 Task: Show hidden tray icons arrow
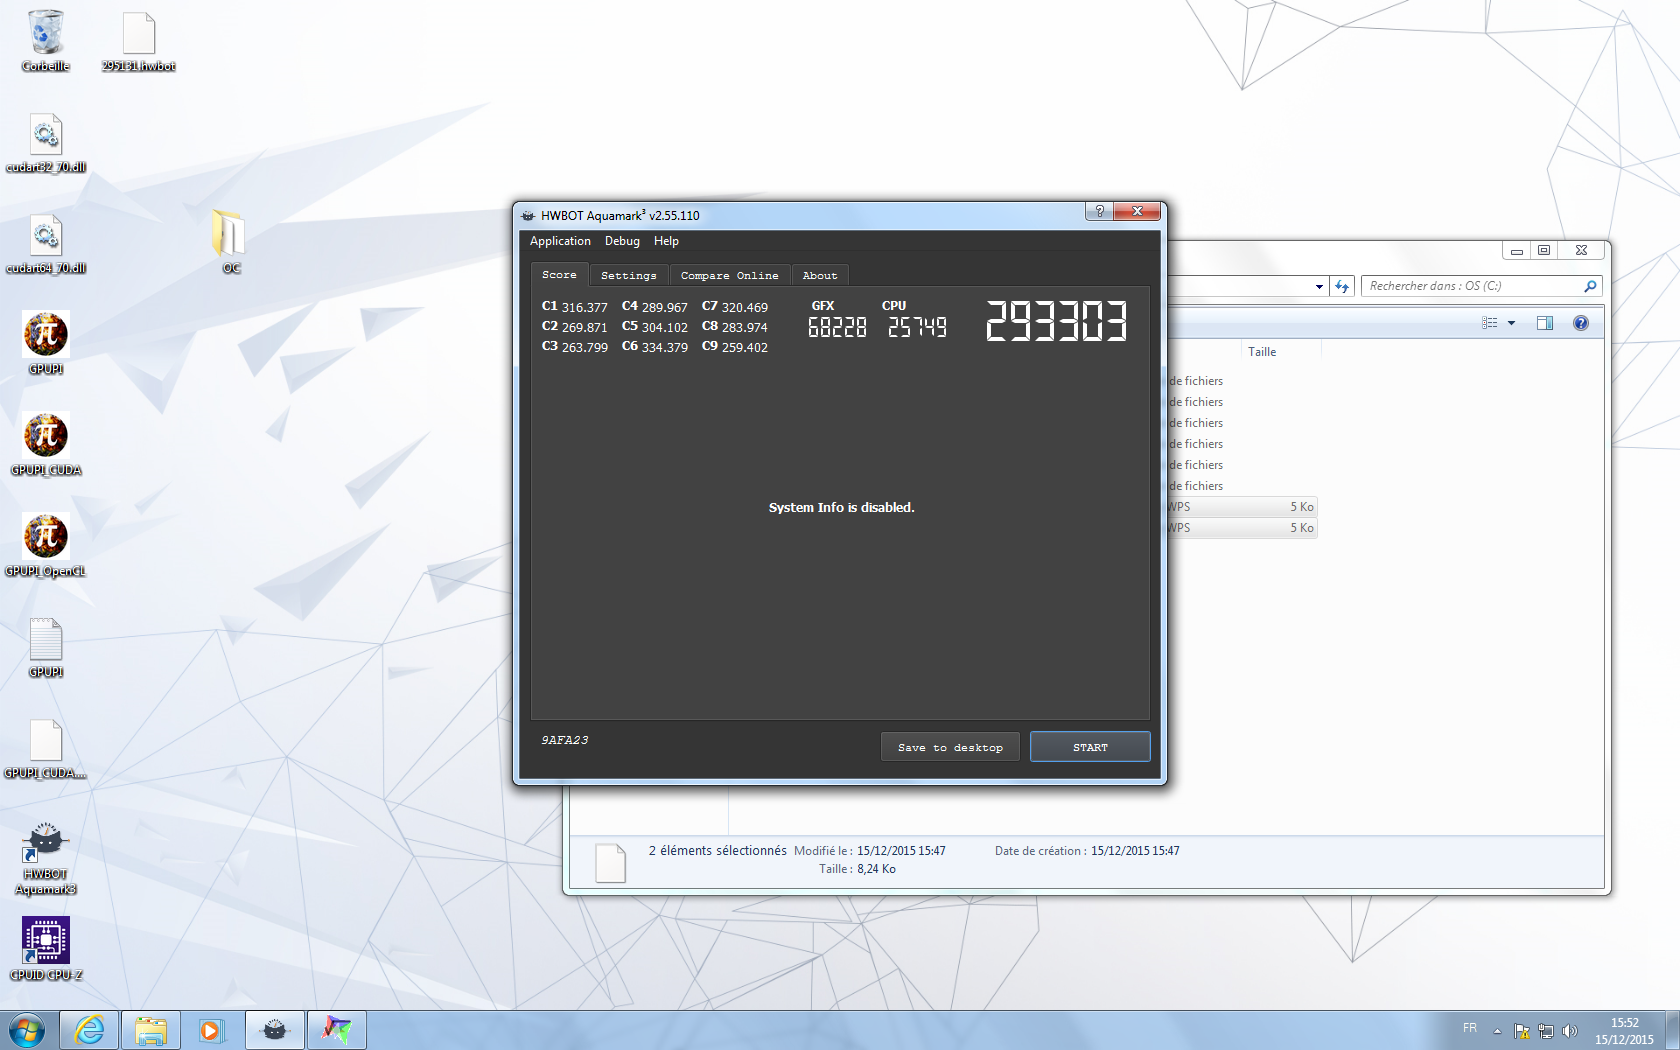click(1497, 1031)
